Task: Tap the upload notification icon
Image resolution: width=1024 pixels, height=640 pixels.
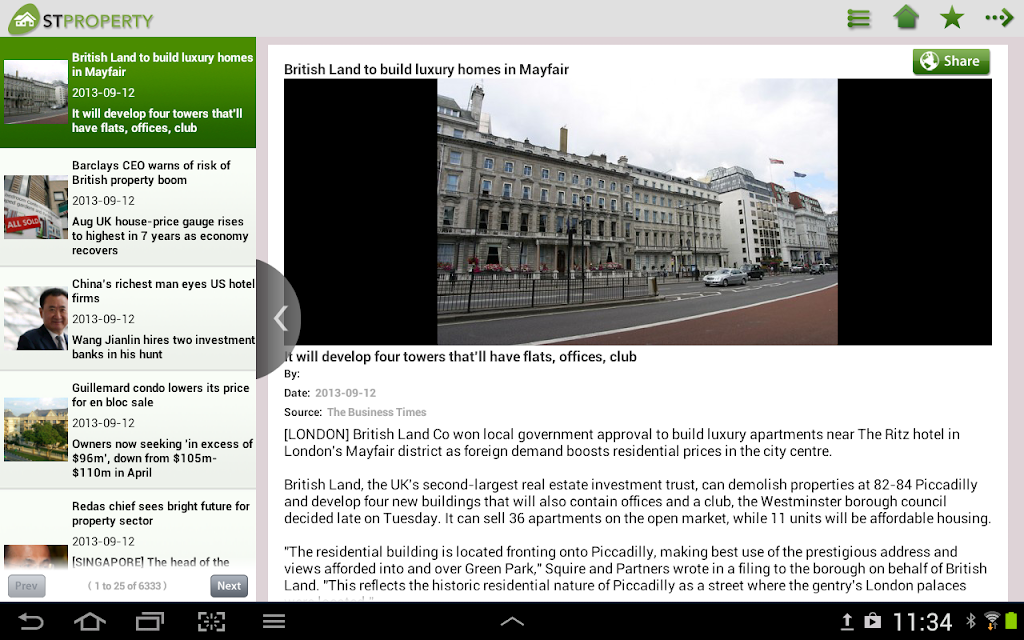Action: tap(846, 621)
